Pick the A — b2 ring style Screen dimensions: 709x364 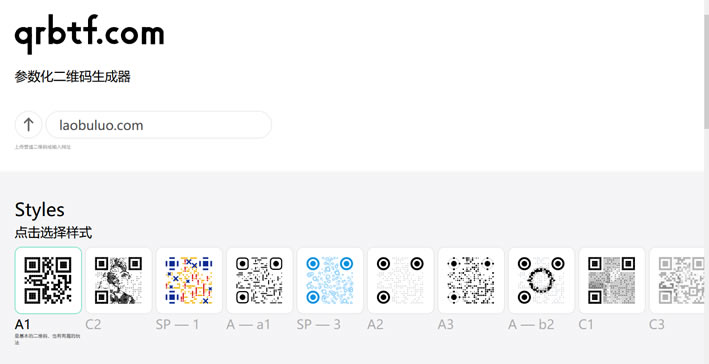[x=542, y=280]
